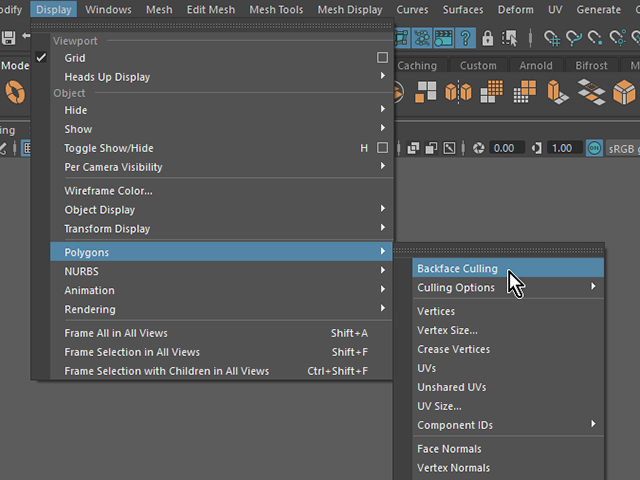The image size is (640, 480).
Task: Click the diagonal arrow box viewport icon
Action: tap(449, 148)
